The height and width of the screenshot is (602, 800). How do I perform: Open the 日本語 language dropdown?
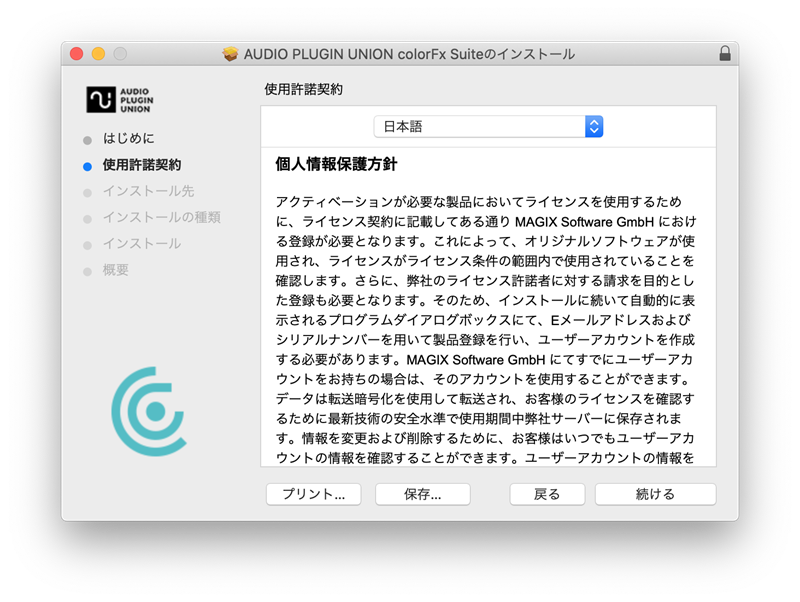click(x=488, y=127)
